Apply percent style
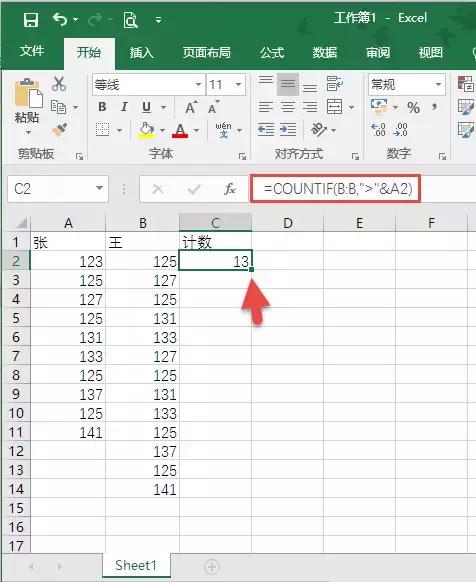This screenshot has width=476, height=582. point(413,108)
